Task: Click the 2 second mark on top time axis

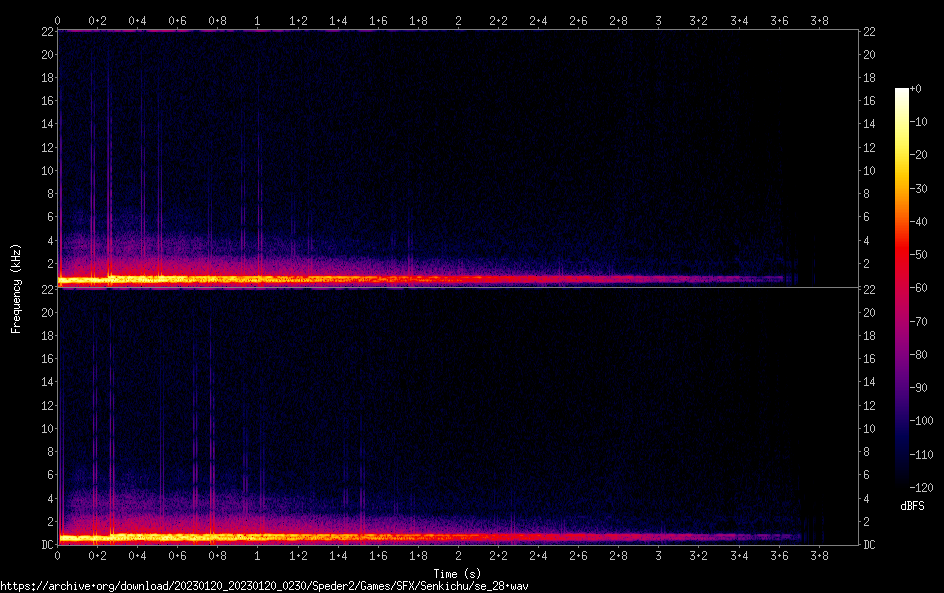Action: click(x=458, y=20)
